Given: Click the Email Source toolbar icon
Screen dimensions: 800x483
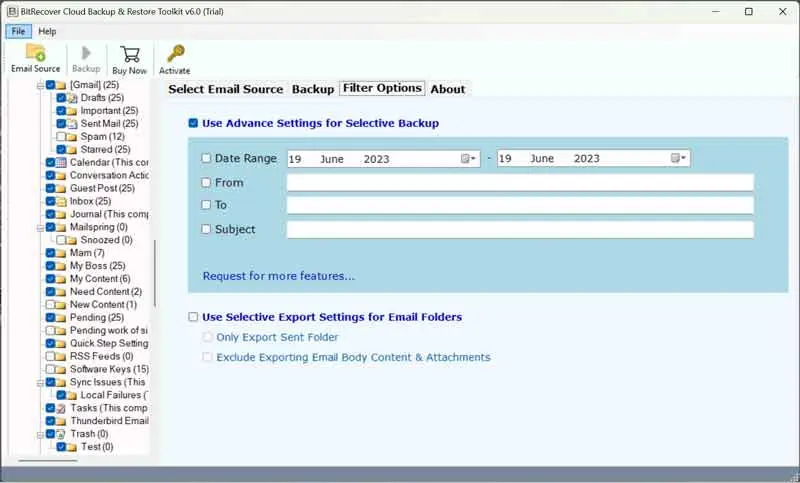Looking at the screenshot, I should (x=35, y=54).
